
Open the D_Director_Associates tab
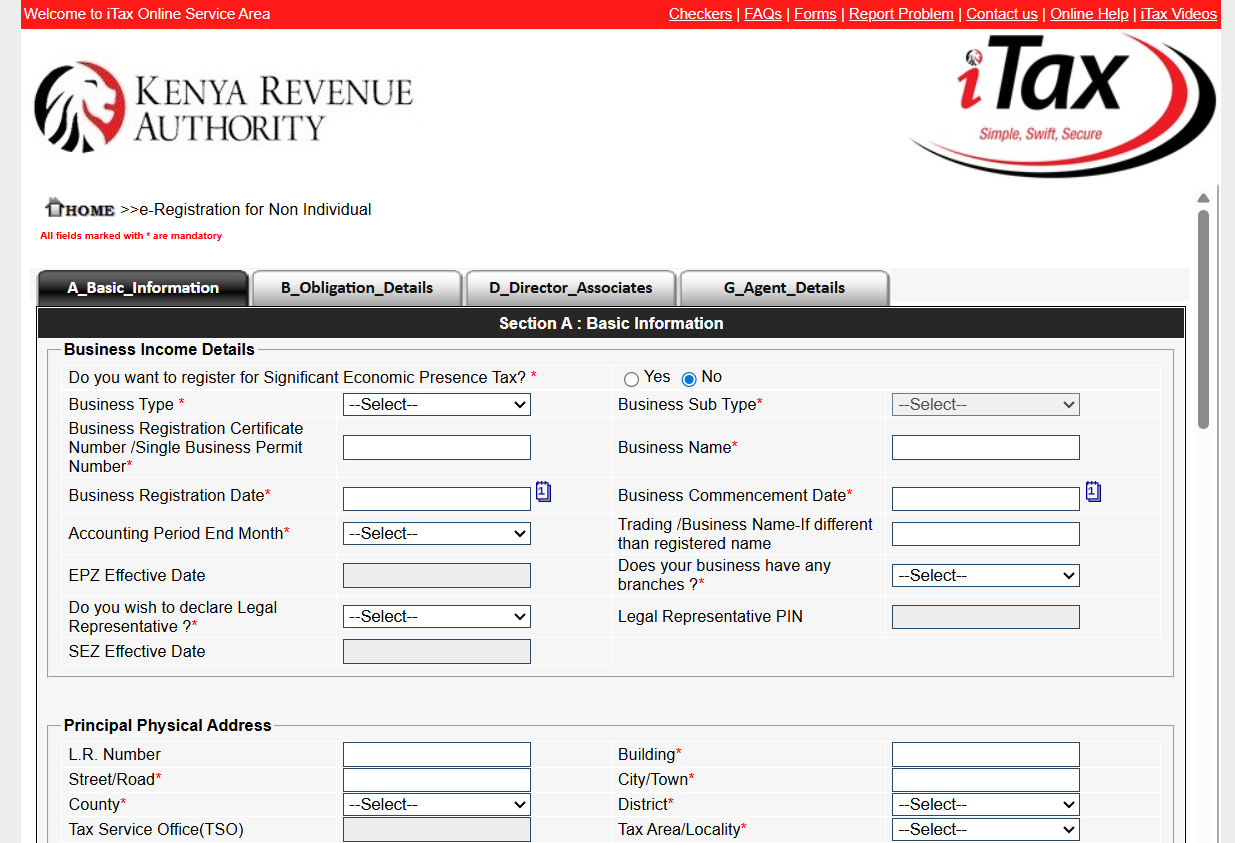point(571,288)
